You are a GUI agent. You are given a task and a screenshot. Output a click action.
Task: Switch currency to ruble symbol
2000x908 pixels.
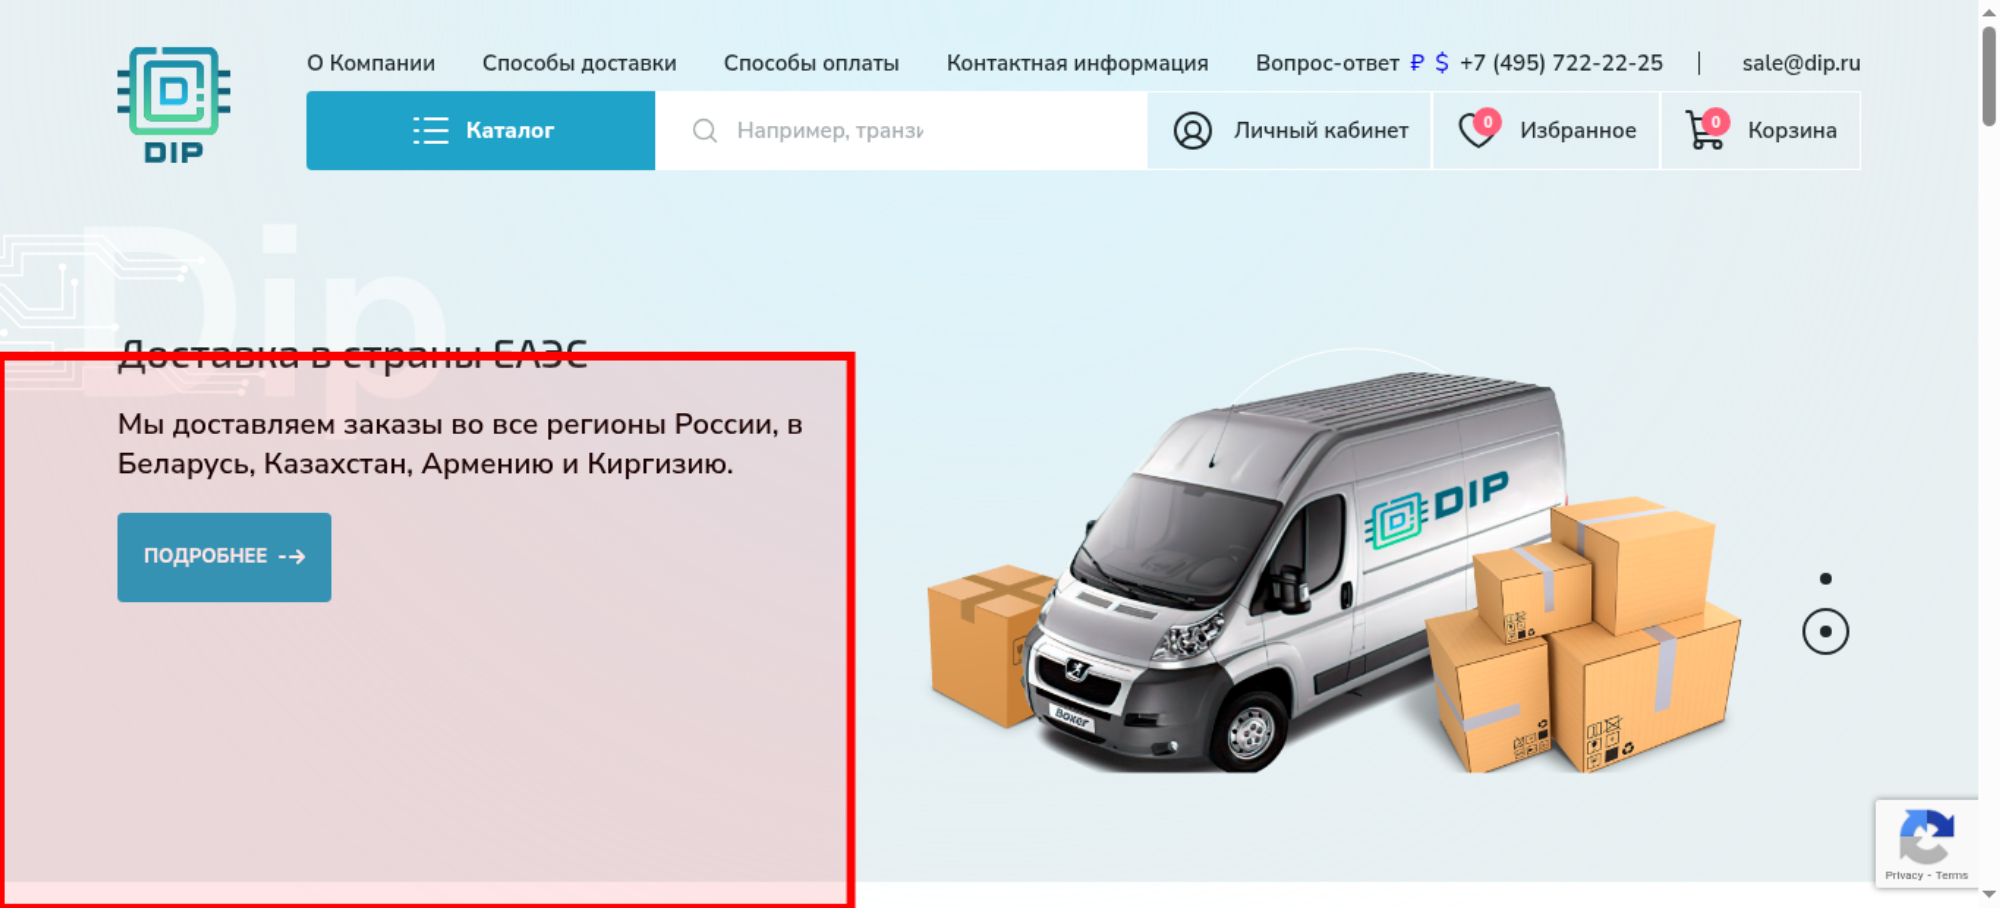(1417, 63)
